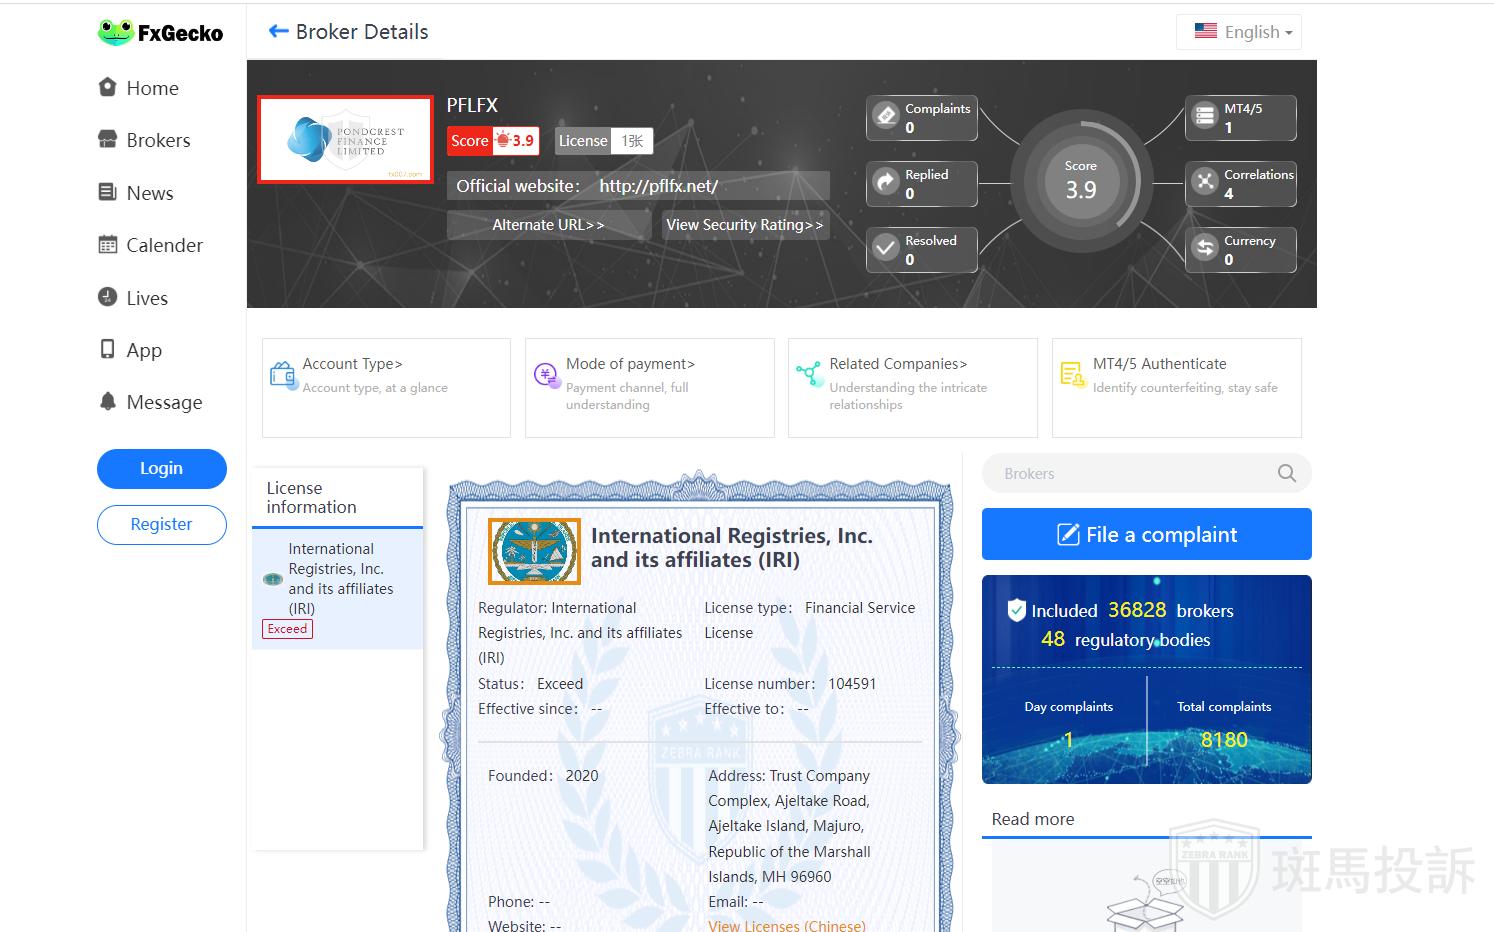The height and width of the screenshot is (932, 1494).
Task: Open Brokers in the sidebar menu
Action: pos(157,141)
